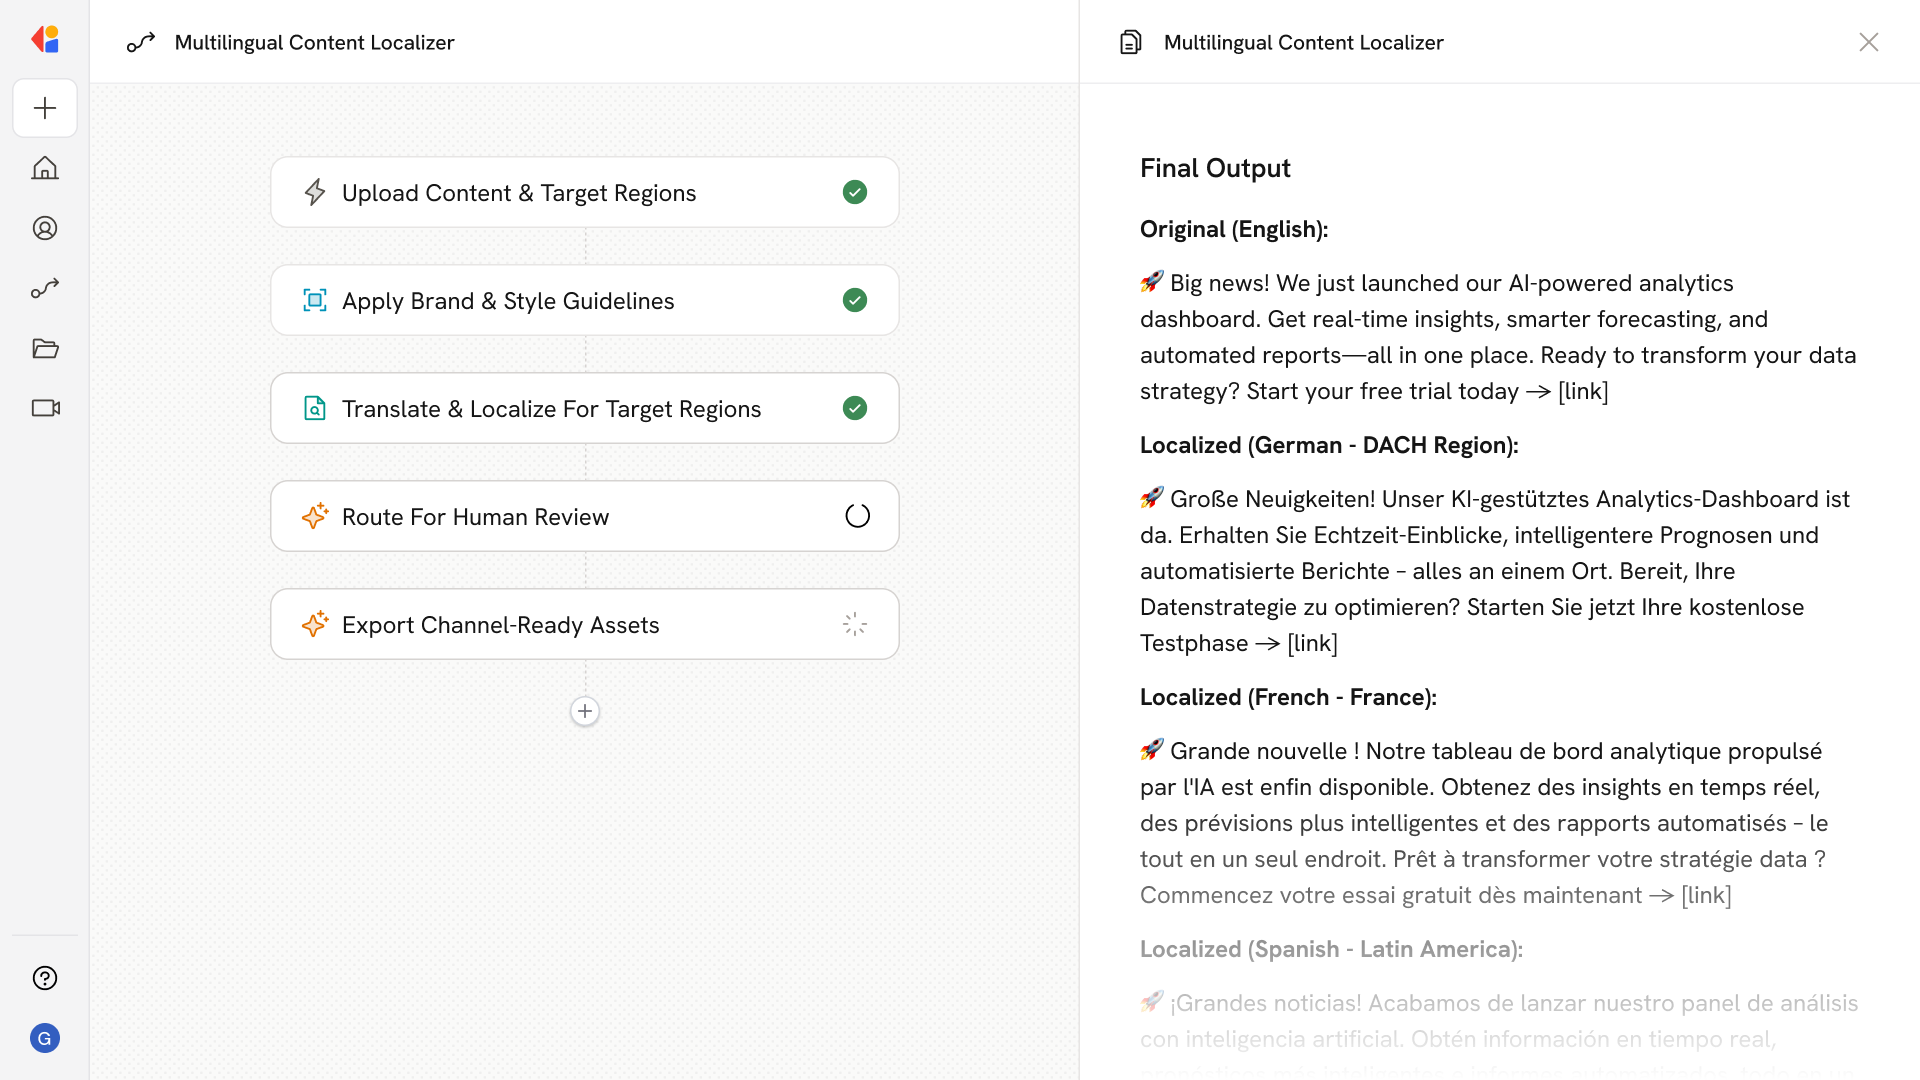
Task: Open the Home icon in the sidebar
Action: point(45,168)
